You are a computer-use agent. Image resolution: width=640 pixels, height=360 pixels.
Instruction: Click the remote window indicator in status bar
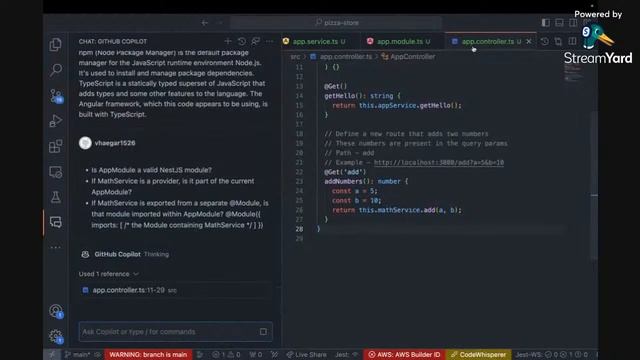click(52, 355)
